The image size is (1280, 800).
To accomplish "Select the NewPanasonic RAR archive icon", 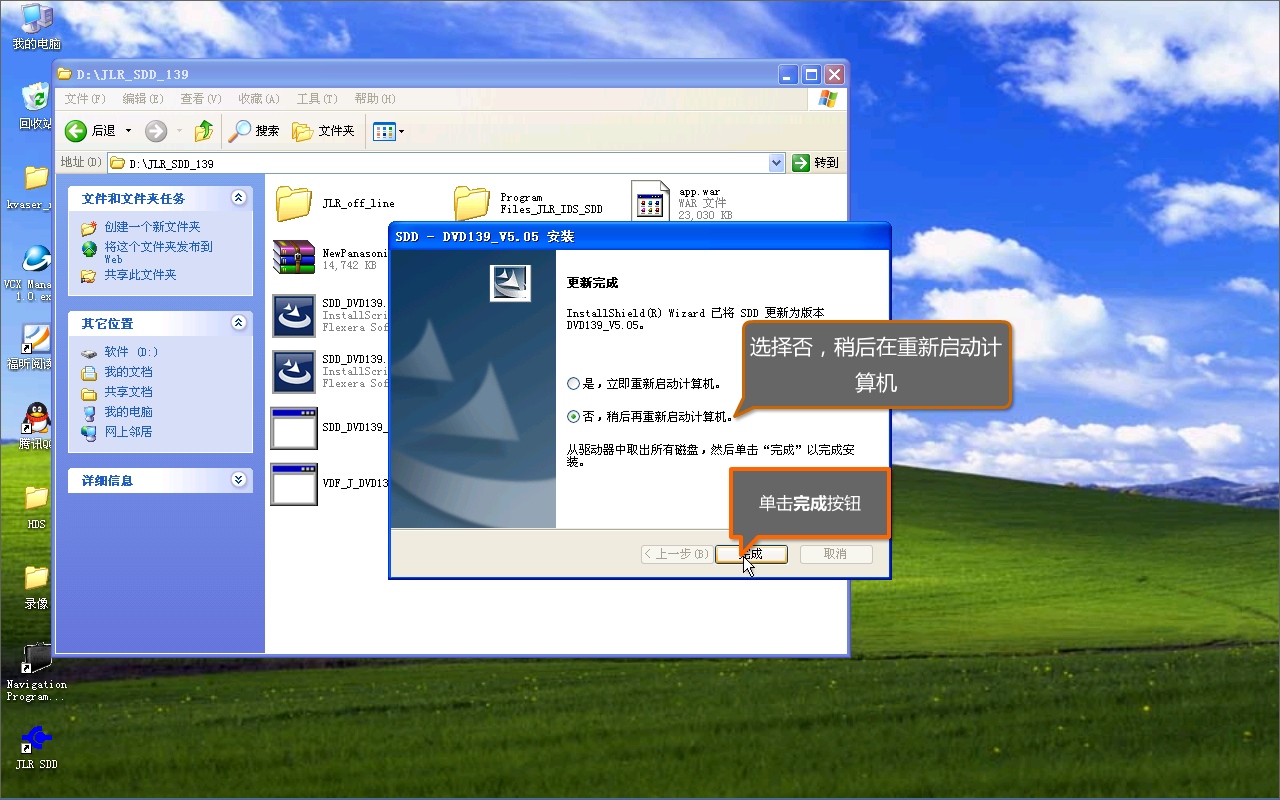I will click(294, 257).
